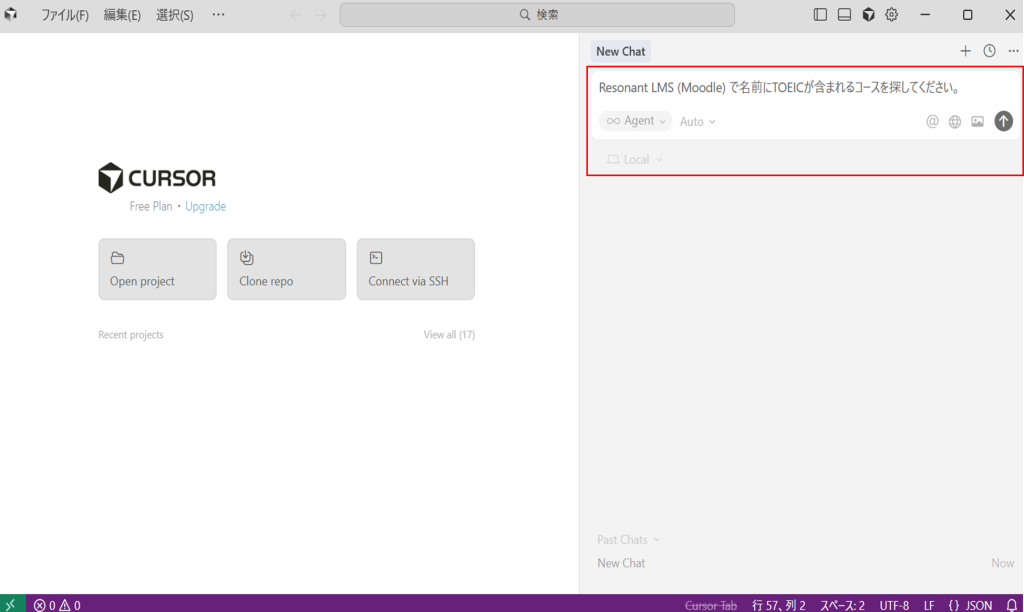
Task: Open the Auto model selector dropdown
Action: point(697,122)
